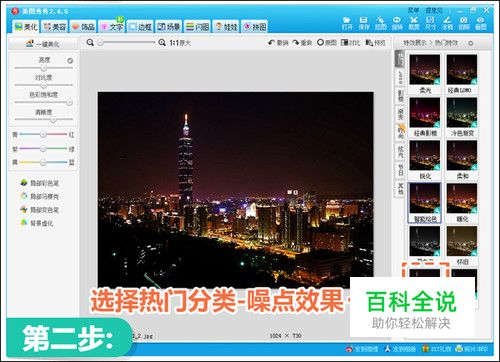The image size is (500, 362).
Task: Click the 对比度 contrast slider handle
Action: [x=44, y=85]
